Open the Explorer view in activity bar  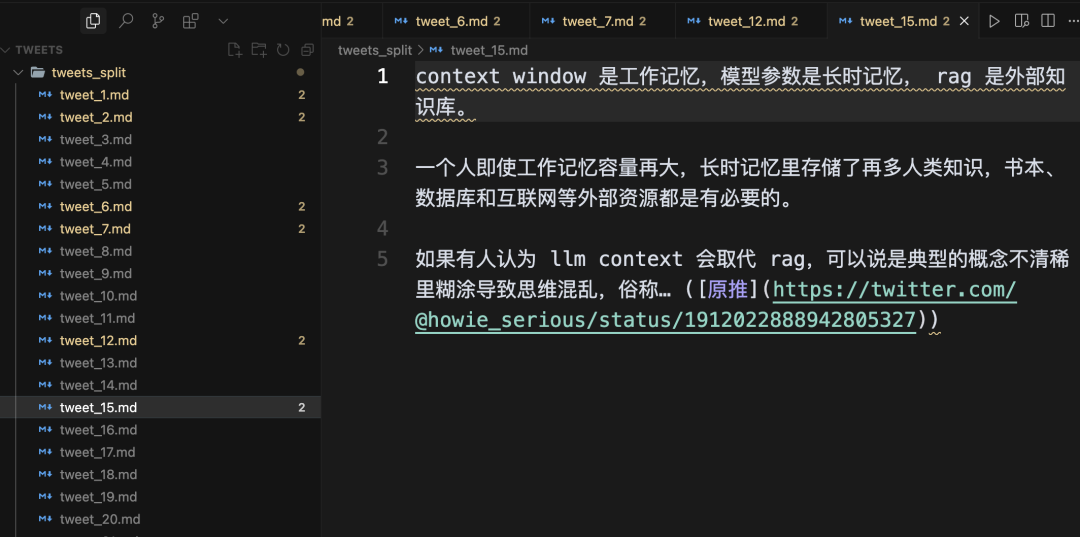pos(93,21)
